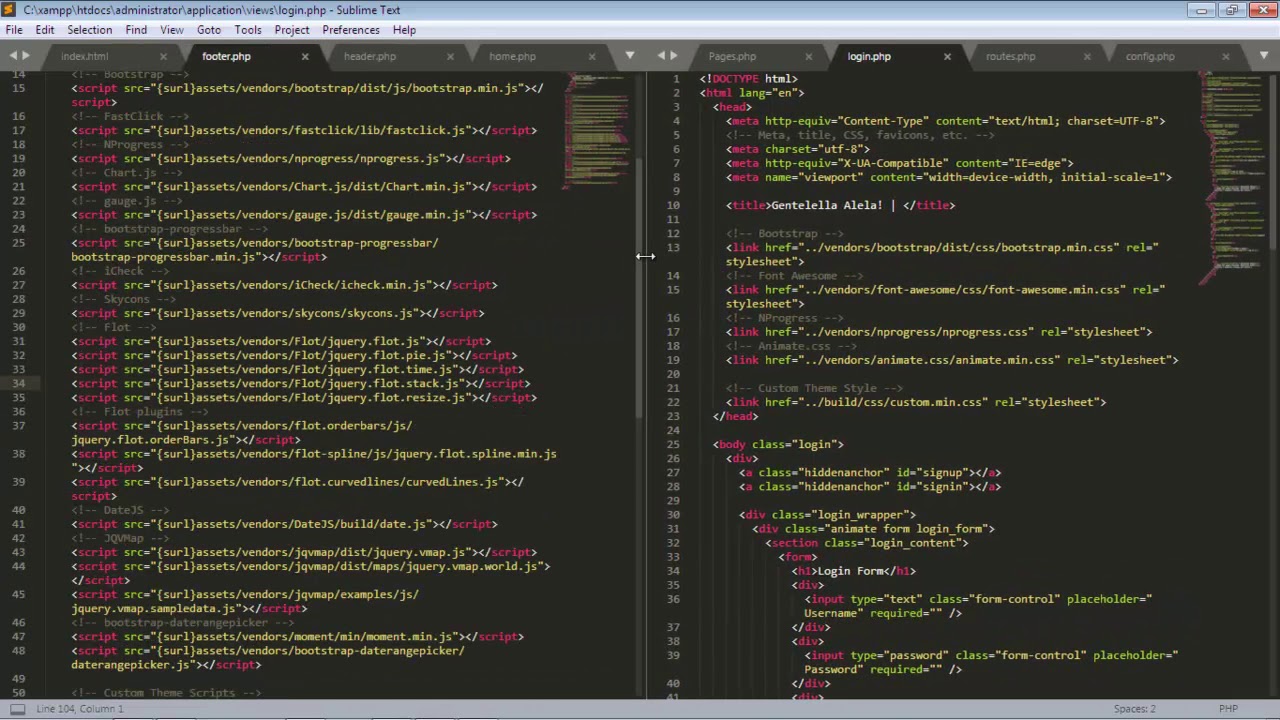Click 'Line 104, Column 1' in status bar
Viewport: 1280px width, 720px height.
pyautogui.click(x=80, y=709)
